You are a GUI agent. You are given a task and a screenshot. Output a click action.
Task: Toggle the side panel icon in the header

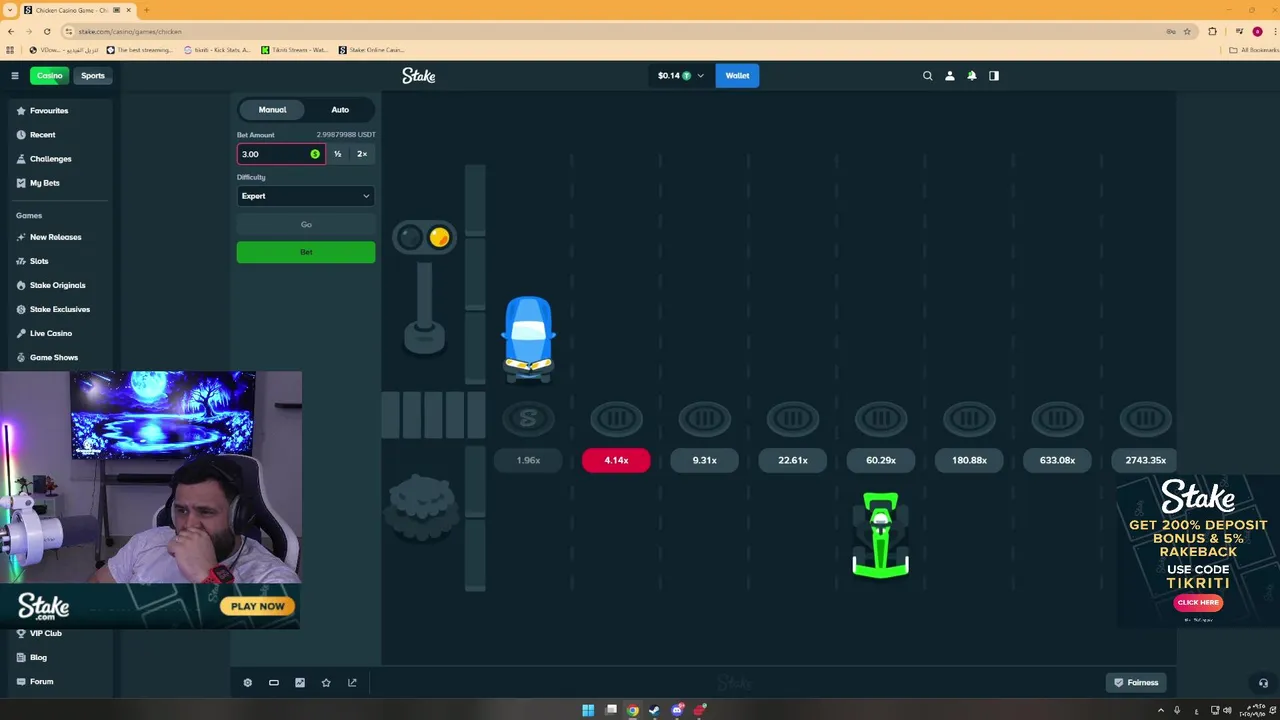[x=994, y=76]
